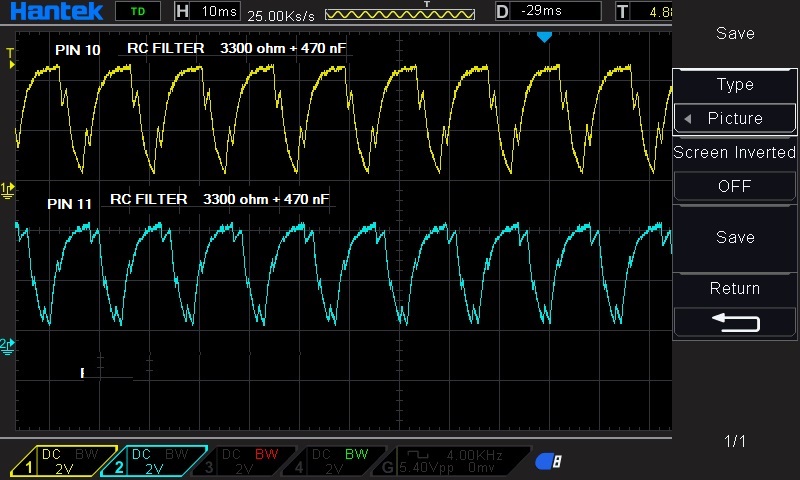Click the TD trigger status indicator

pos(138,11)
